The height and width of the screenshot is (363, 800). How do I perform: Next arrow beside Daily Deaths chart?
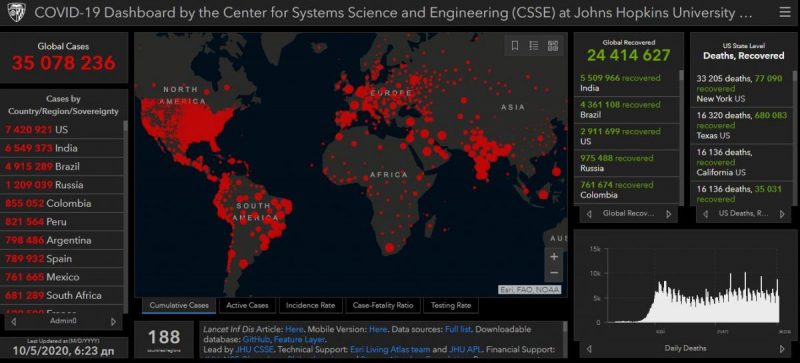(x=782, y=349)
